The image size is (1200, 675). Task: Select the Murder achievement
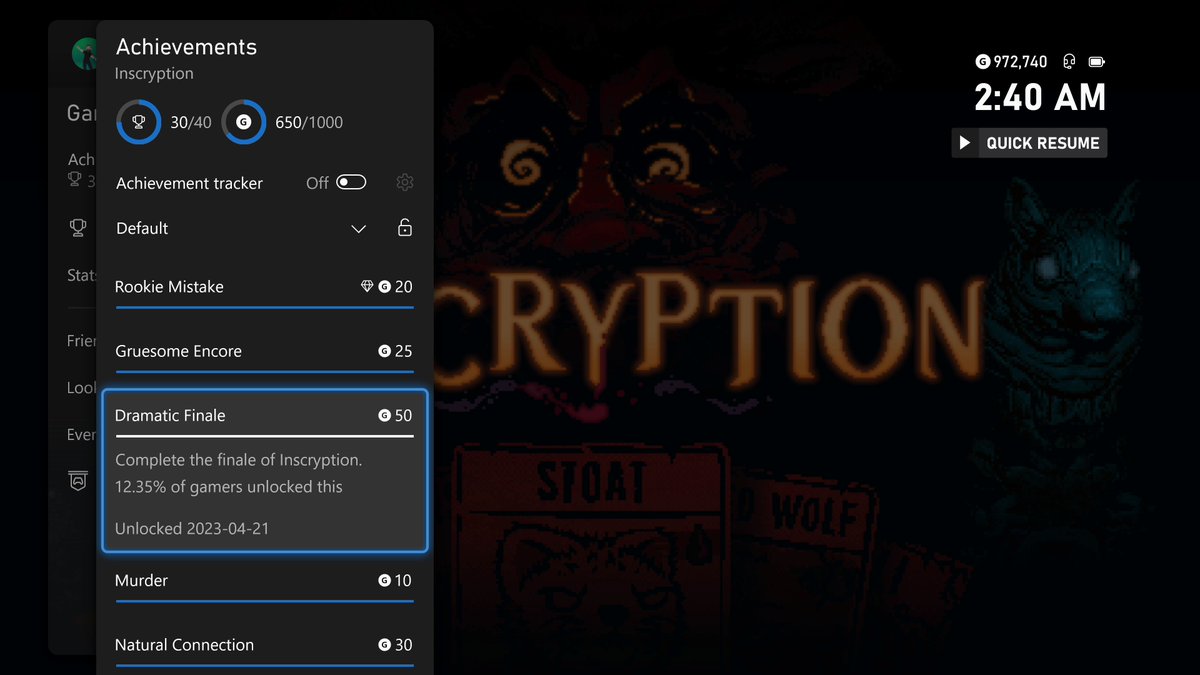click(x=264, y=582)
